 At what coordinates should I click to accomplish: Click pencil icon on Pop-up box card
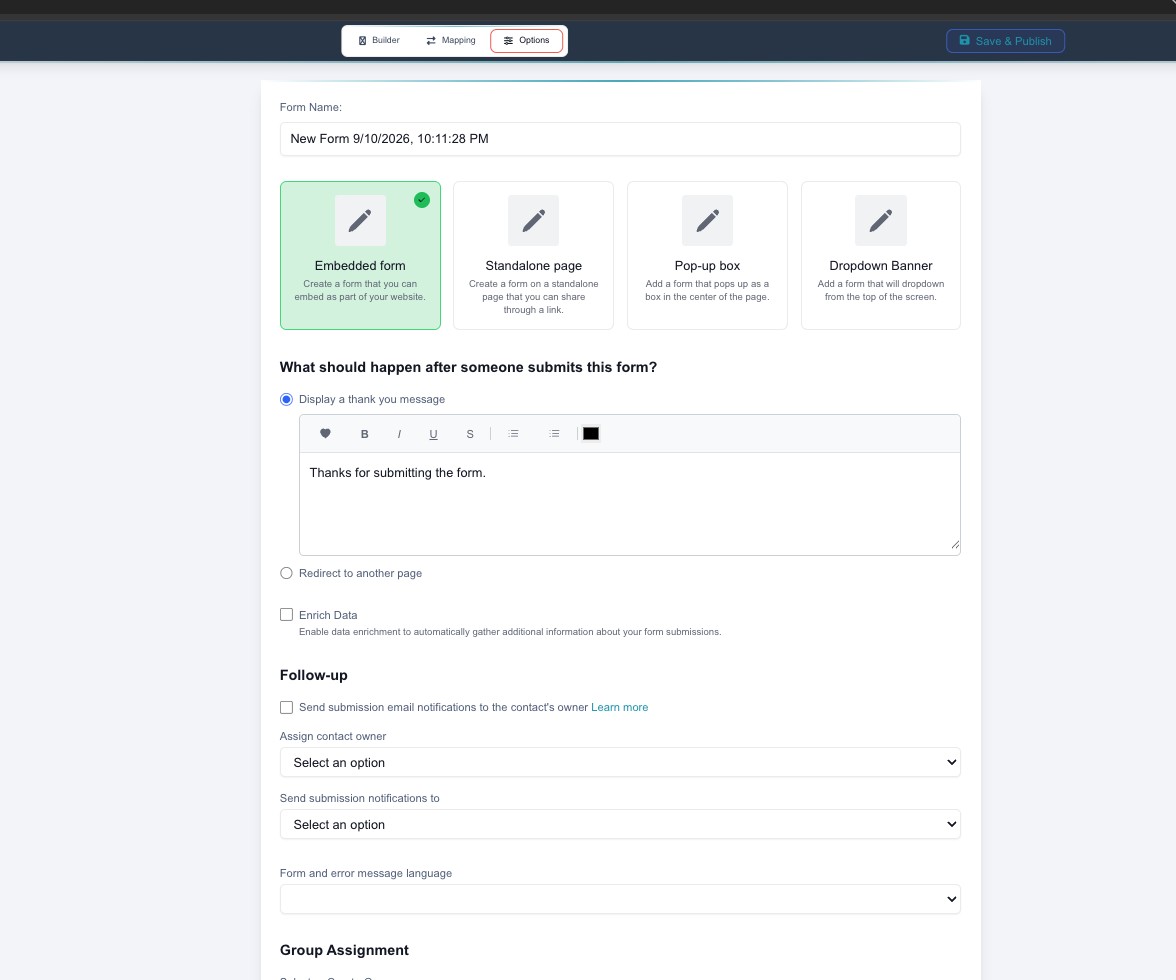point(707,220)
